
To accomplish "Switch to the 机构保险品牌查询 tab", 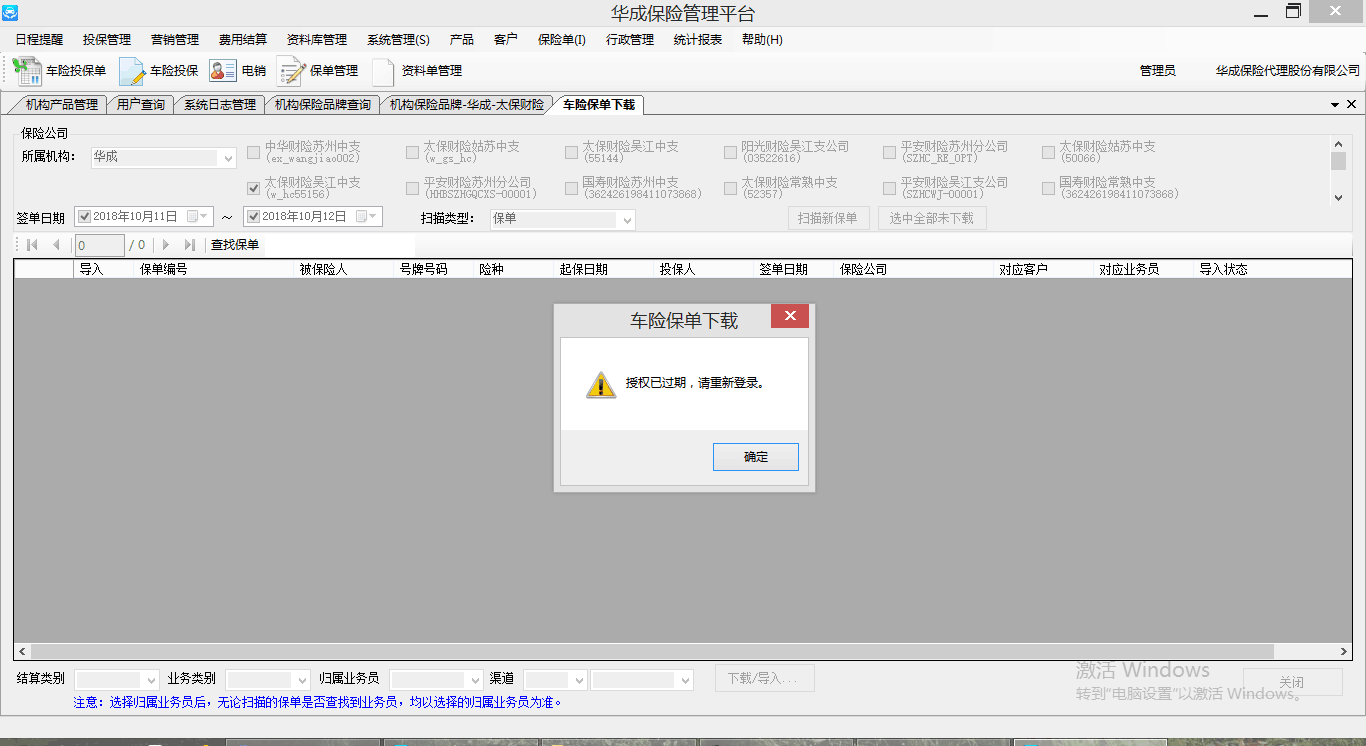I will coord(322,105).
